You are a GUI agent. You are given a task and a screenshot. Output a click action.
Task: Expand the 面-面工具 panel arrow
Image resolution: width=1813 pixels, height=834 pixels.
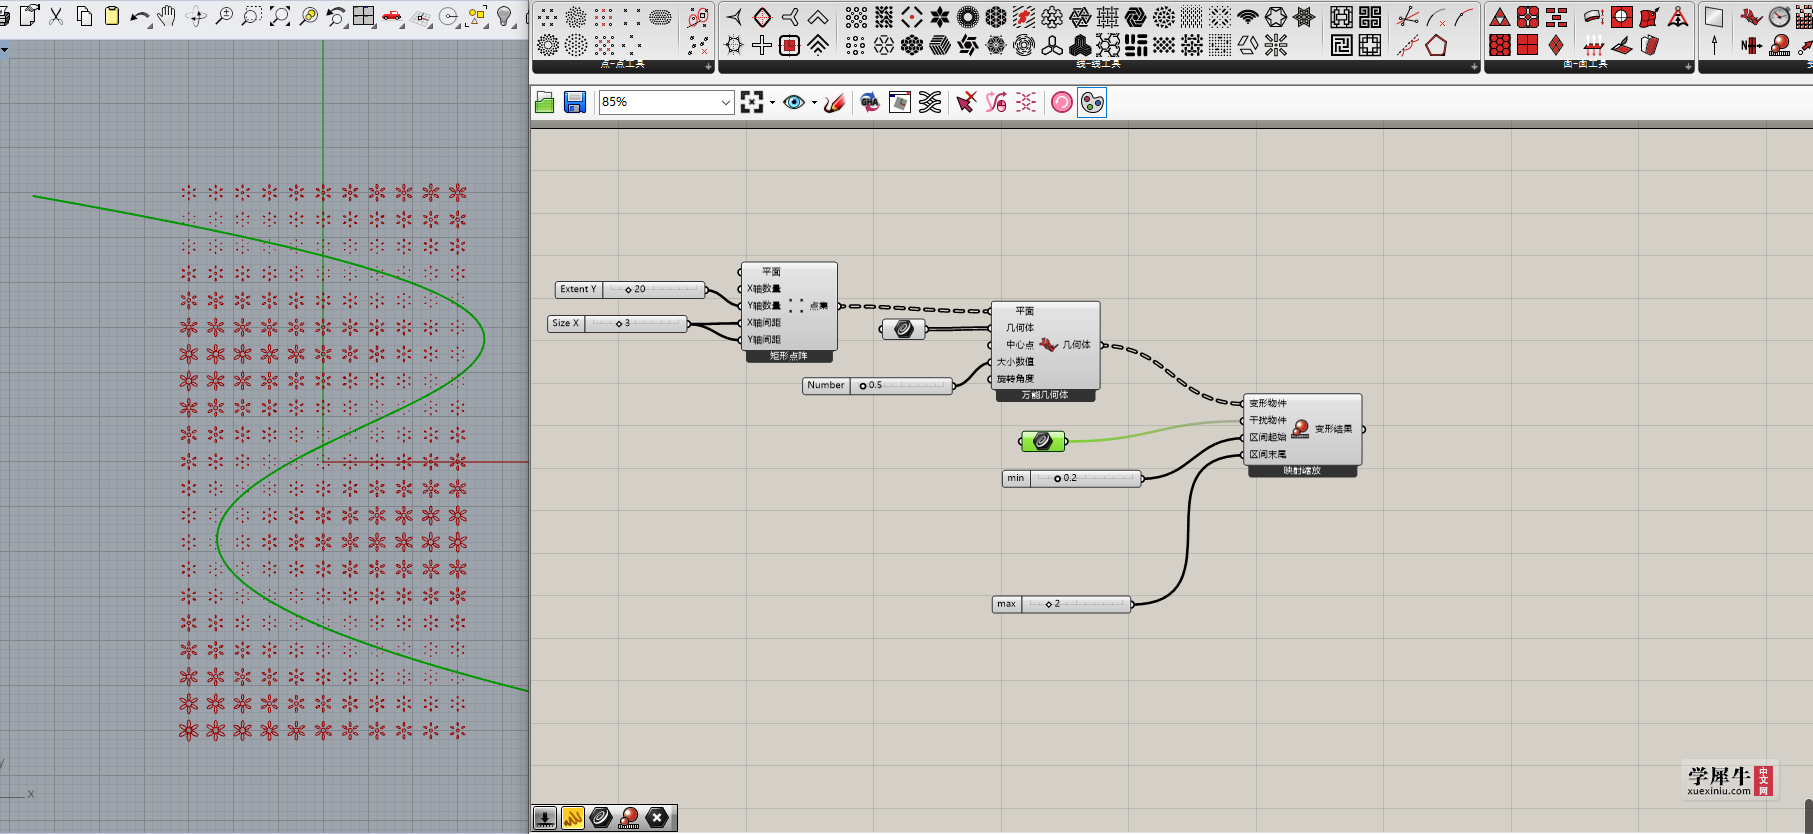pos(1688,67)
